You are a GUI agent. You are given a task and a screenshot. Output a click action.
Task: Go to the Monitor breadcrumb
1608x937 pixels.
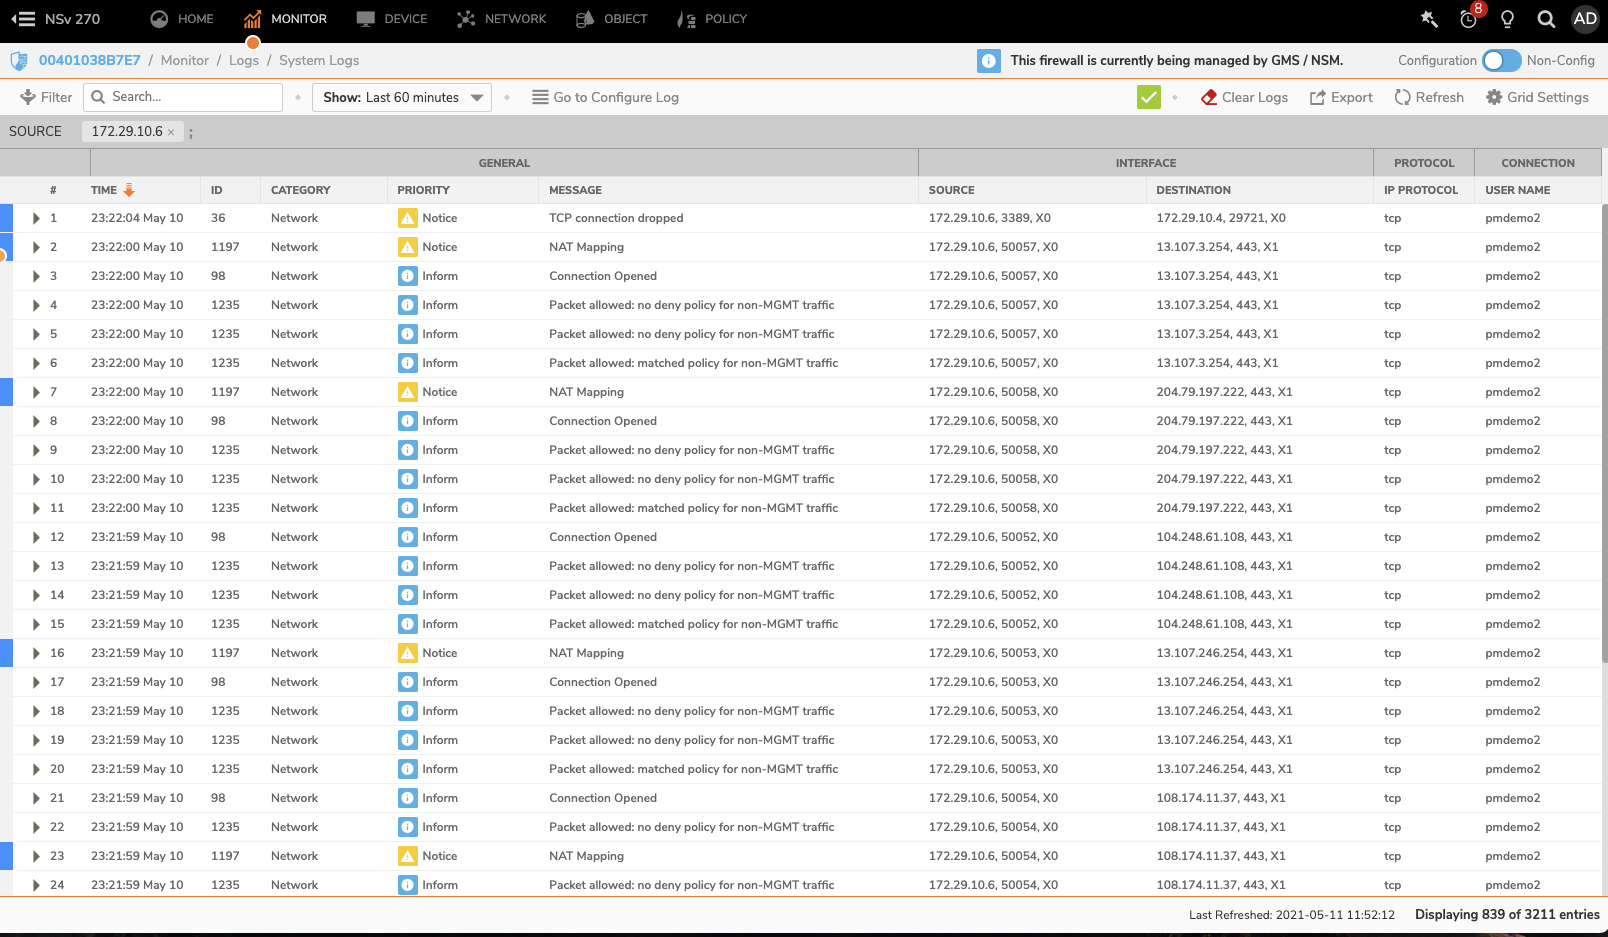[x=185, y=60]
